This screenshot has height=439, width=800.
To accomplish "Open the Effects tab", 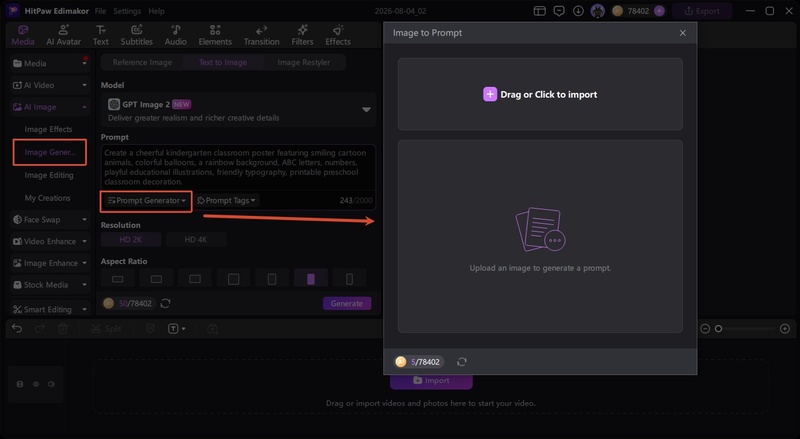I will (338, 35).
